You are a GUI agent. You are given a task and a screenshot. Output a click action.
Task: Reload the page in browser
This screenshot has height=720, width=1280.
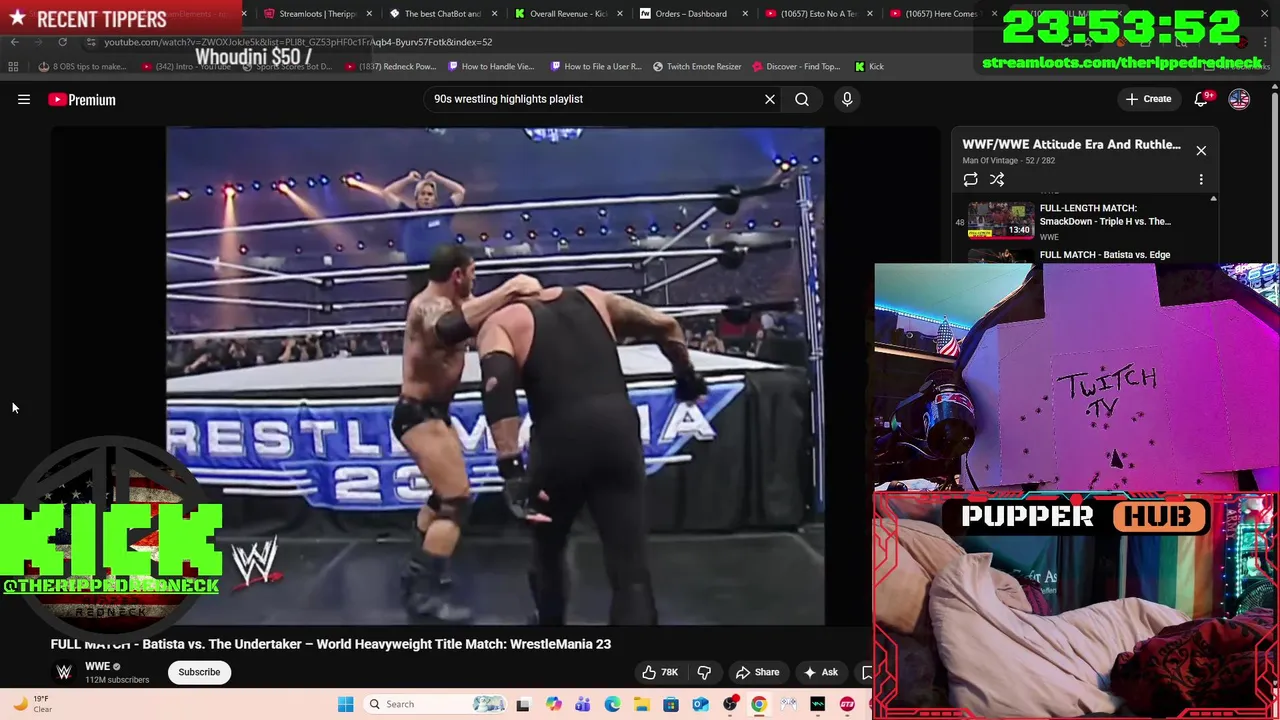[62, 42]
